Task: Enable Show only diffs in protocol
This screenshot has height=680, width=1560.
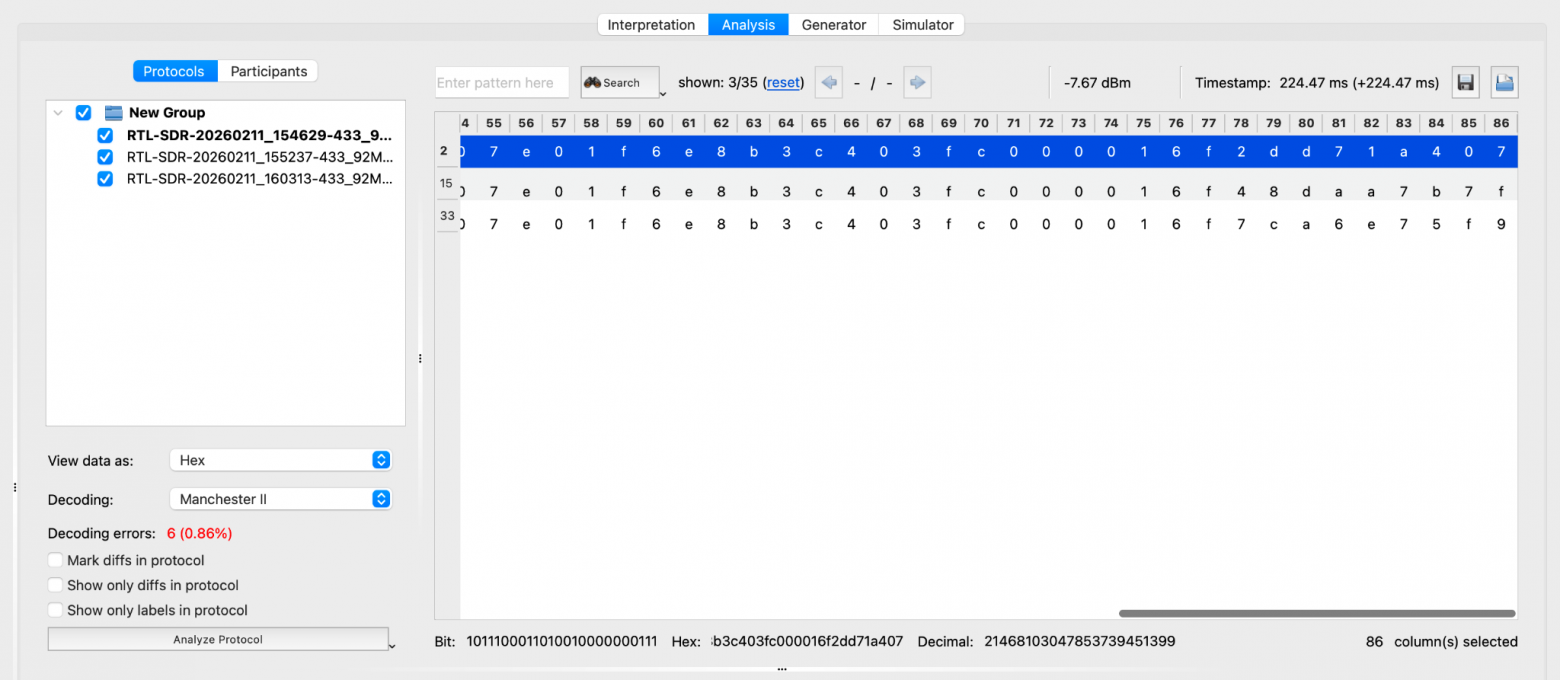Action: pos(56,585)
